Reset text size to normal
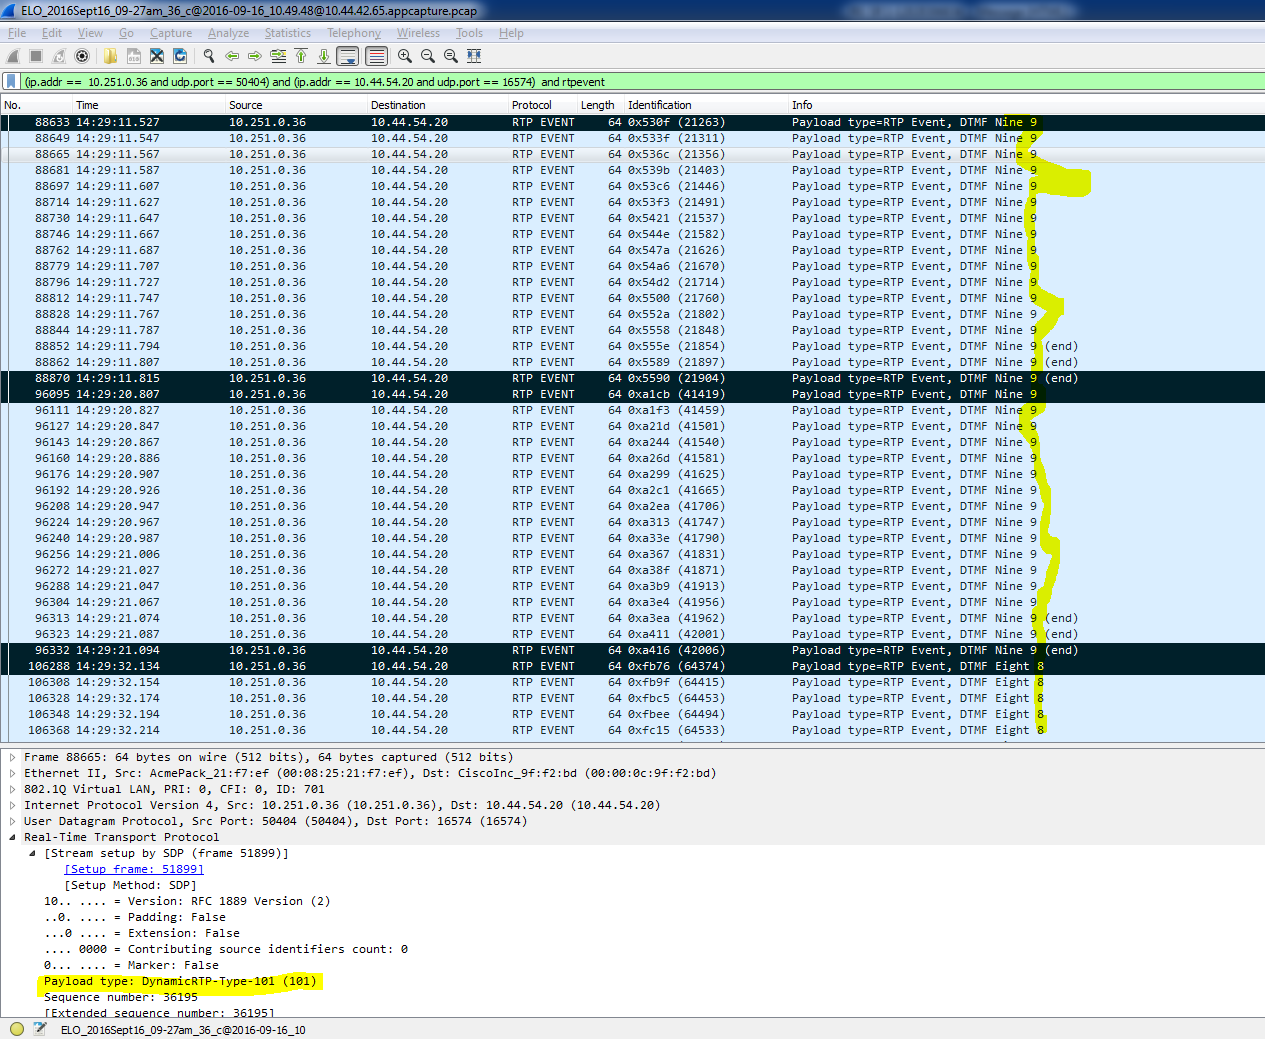The width and height of the screenshot is (1265, 1039). [451, 56]
